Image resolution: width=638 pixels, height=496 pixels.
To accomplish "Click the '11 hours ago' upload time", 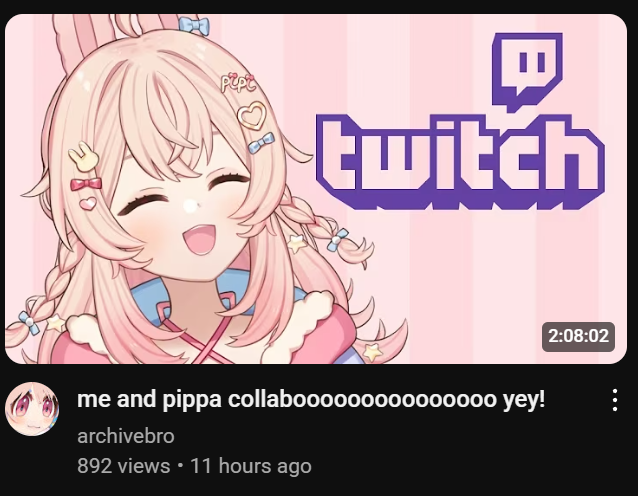I will [251, 466].
